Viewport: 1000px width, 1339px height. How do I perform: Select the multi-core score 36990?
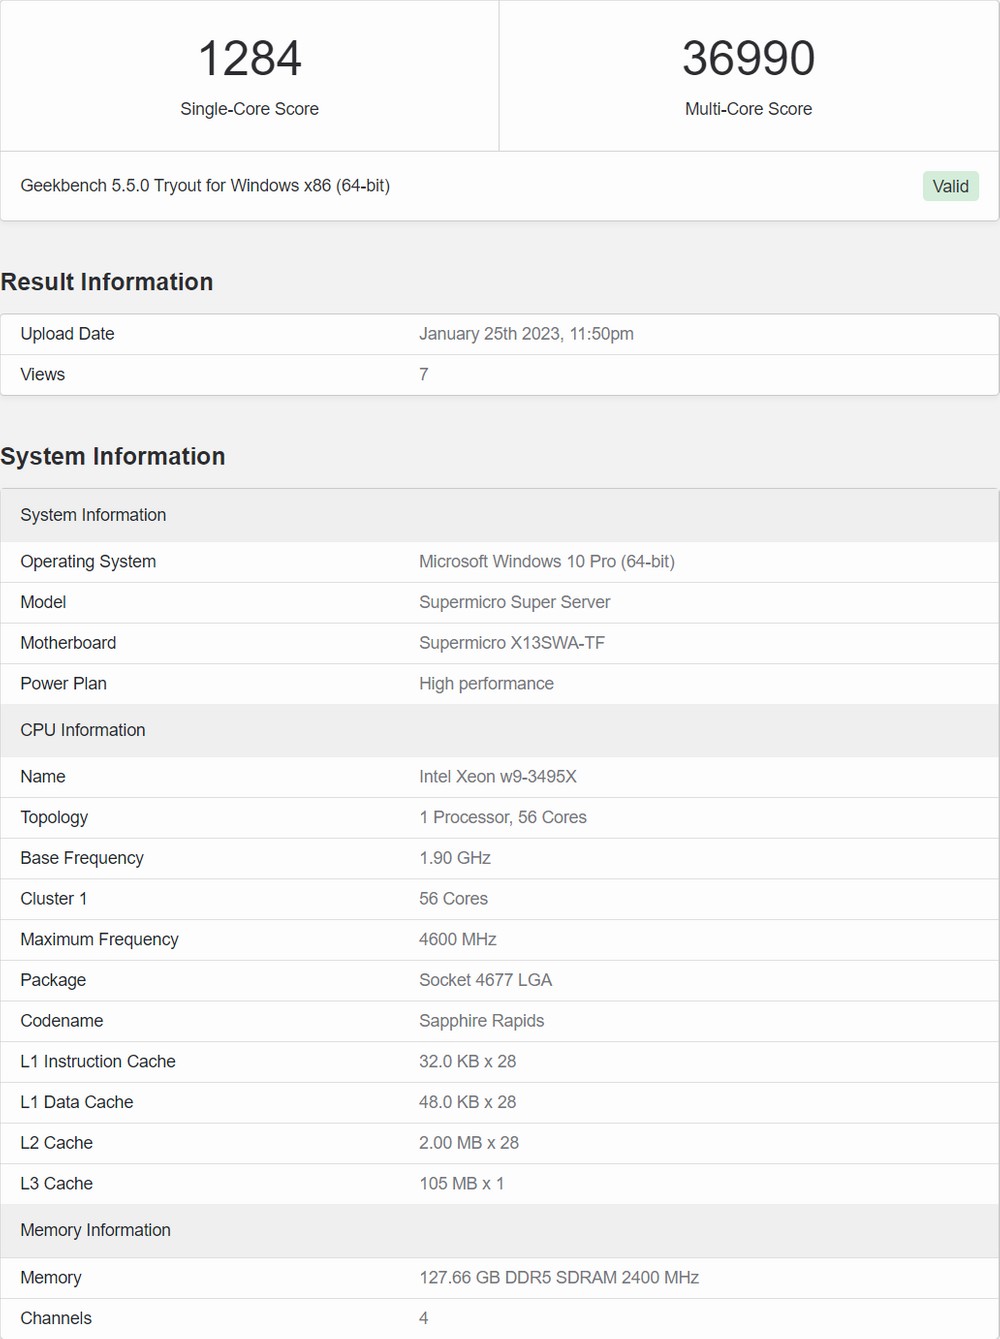point(749,58)
